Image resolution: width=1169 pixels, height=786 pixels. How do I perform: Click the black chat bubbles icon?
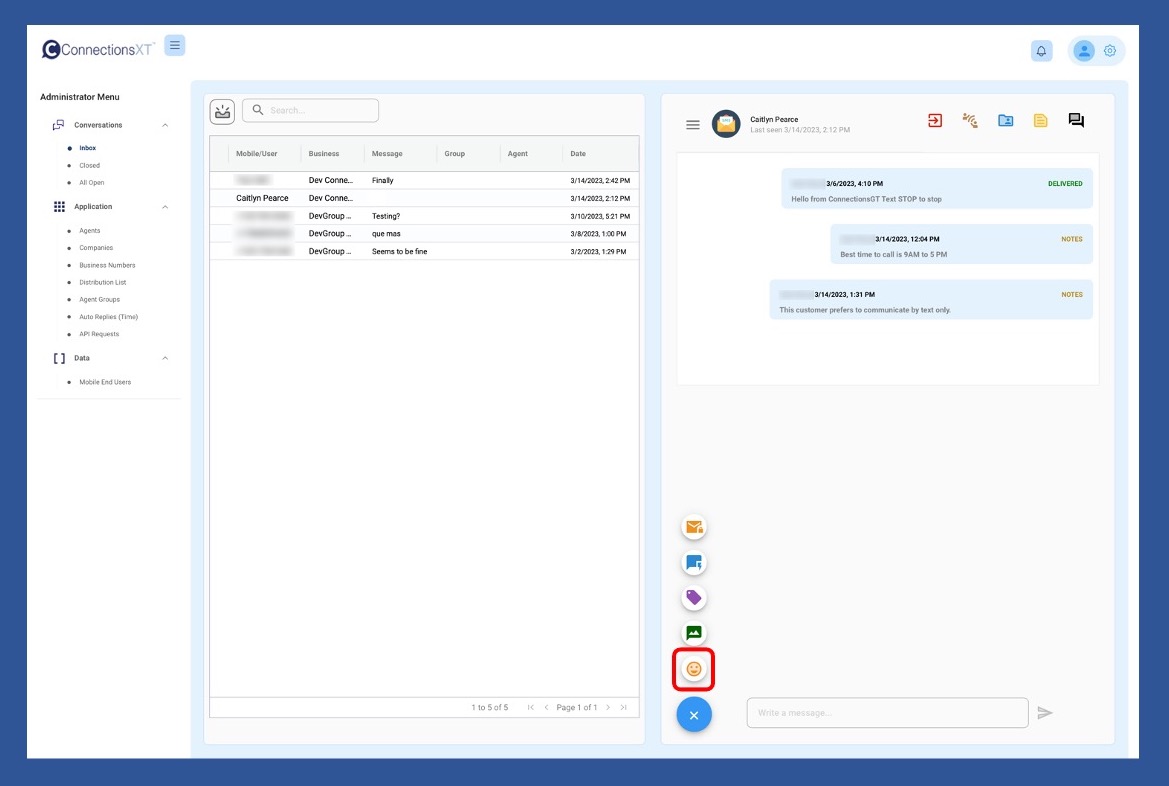(1076, 121)
